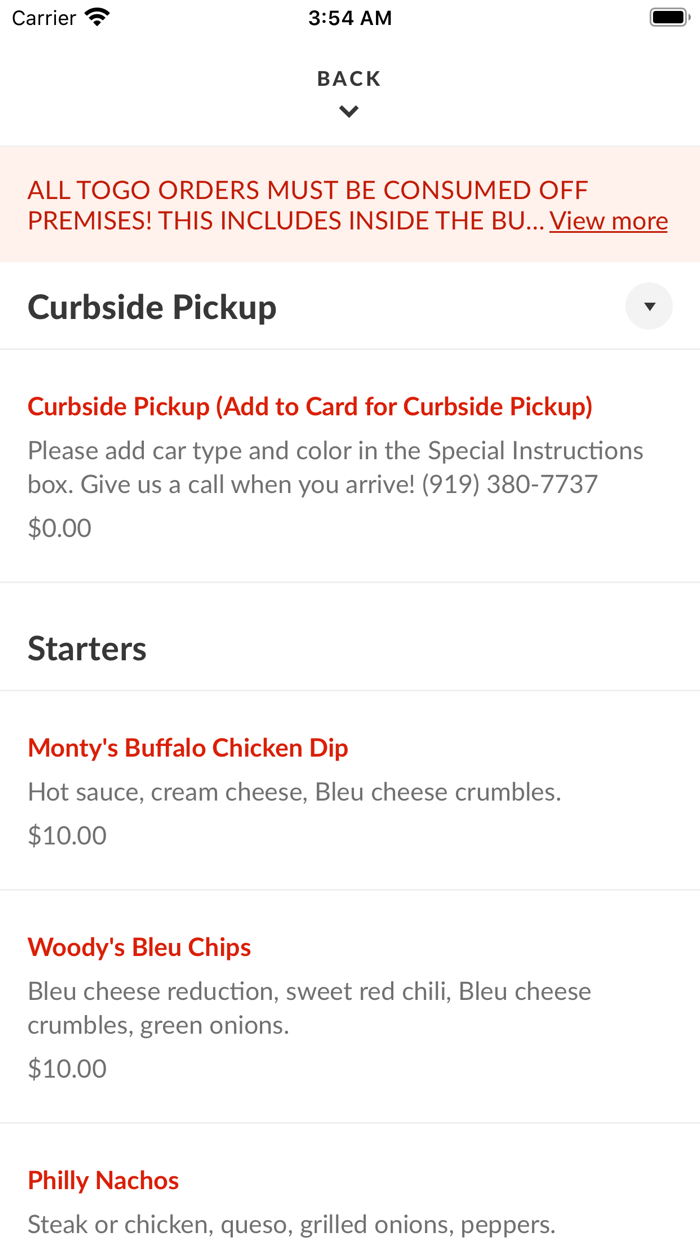The height and width of the screenshot is (1244, 700).
Task: Tap the $0.00 curbside pickup price
Action: coord(60,528)
